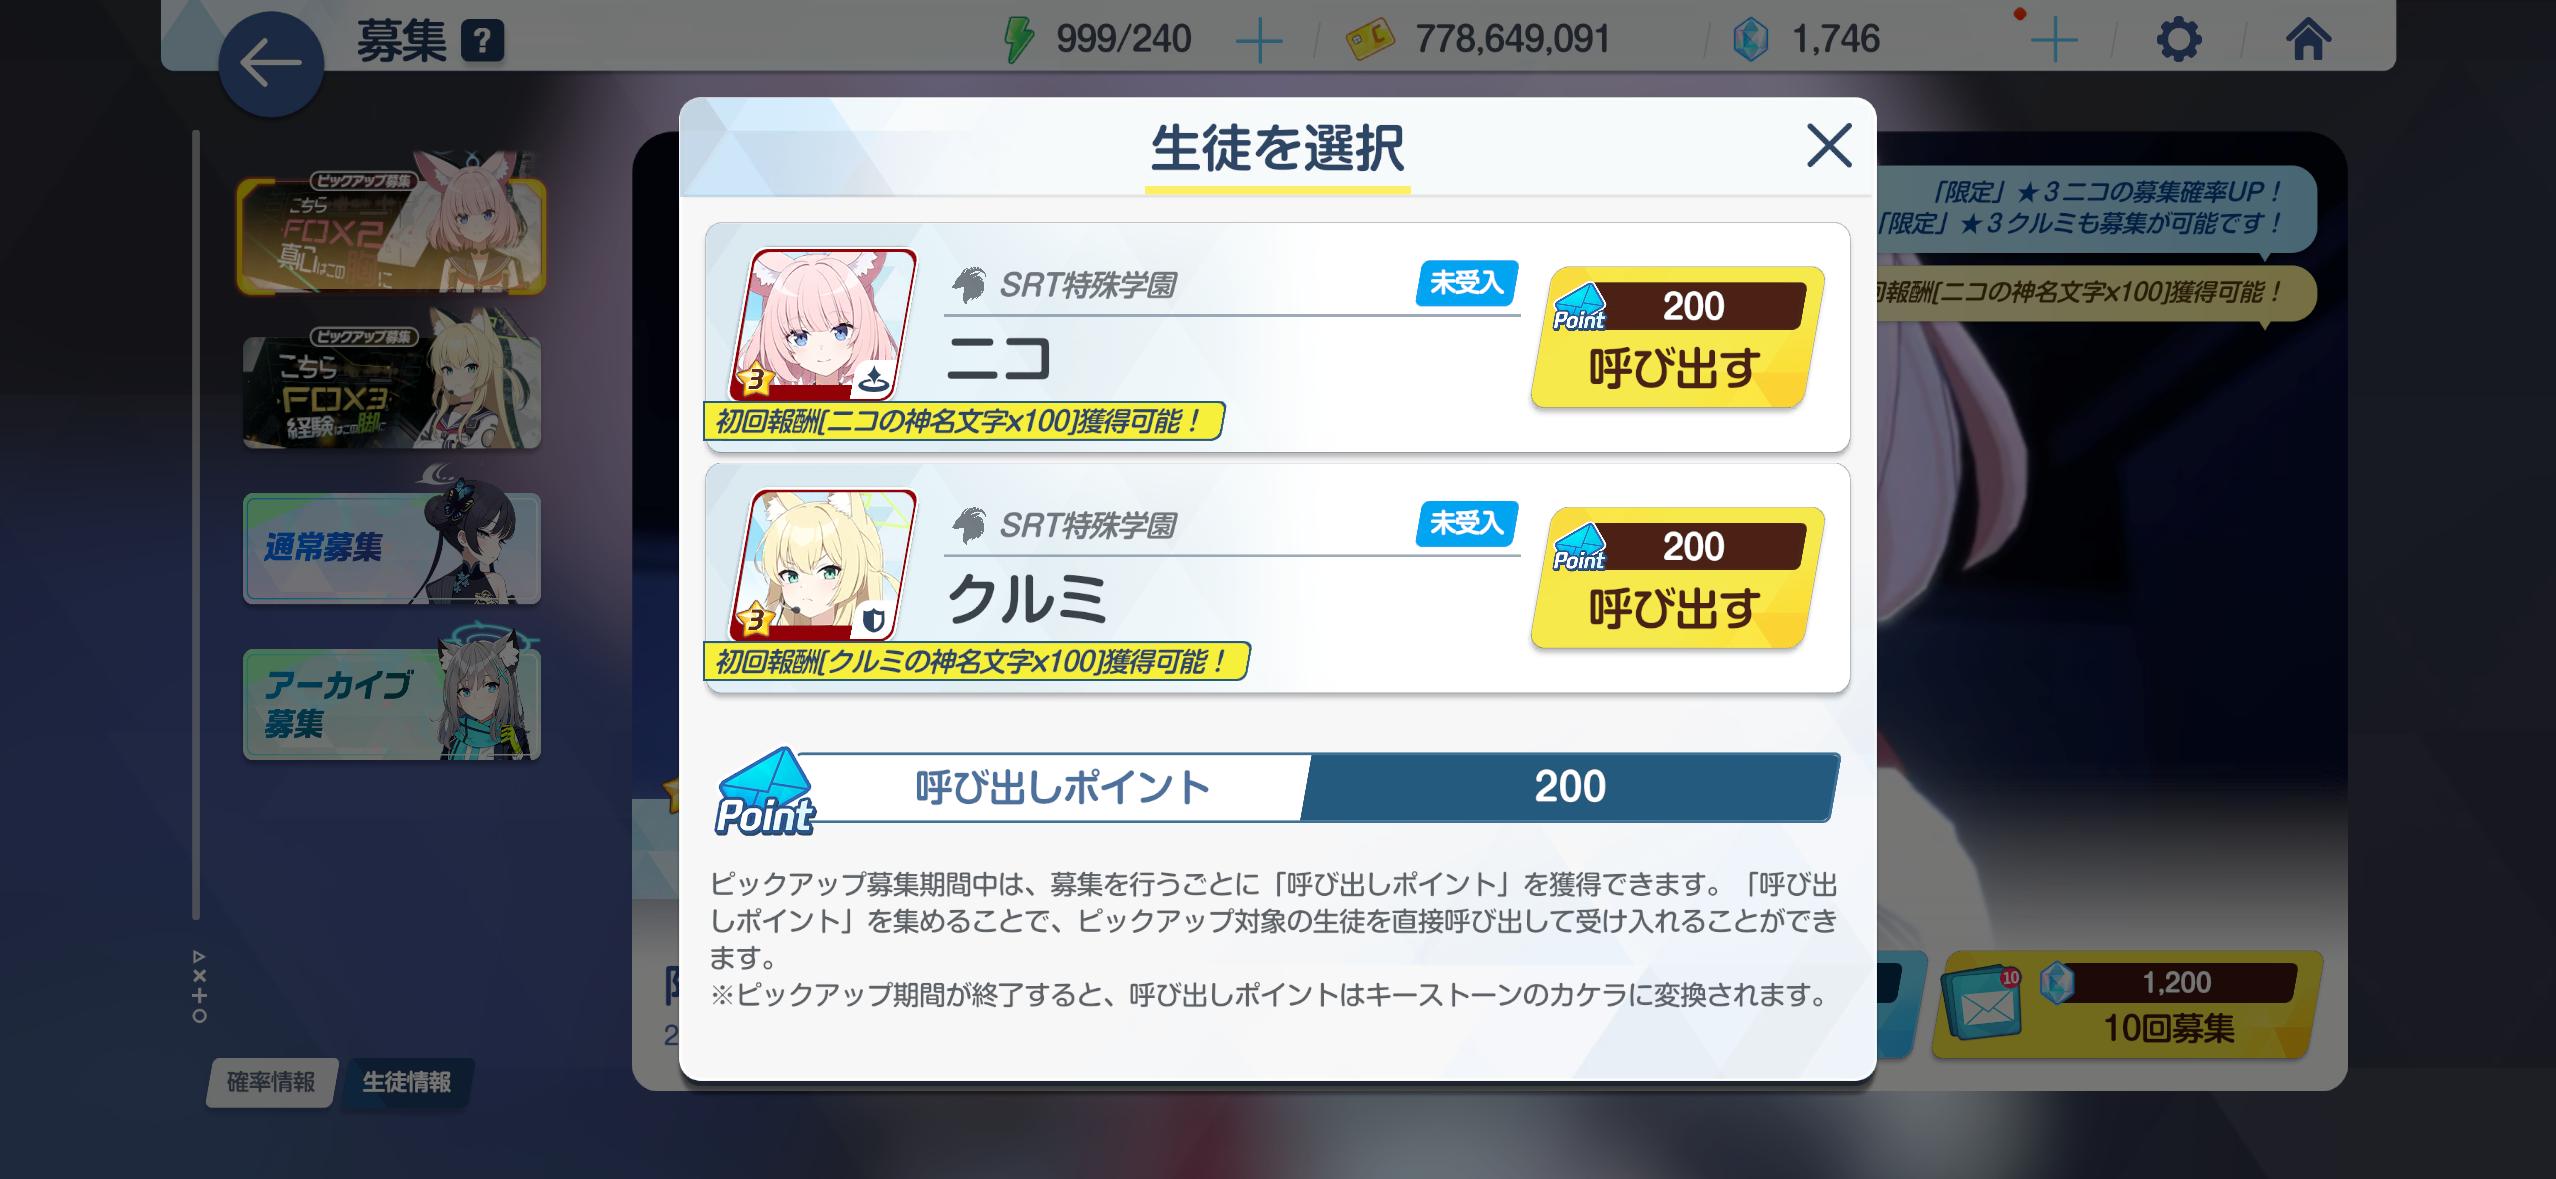Close the 生徒を選択 dialog
The height and width of the screenshot is (1179, 2556).
pos(1829,146)
